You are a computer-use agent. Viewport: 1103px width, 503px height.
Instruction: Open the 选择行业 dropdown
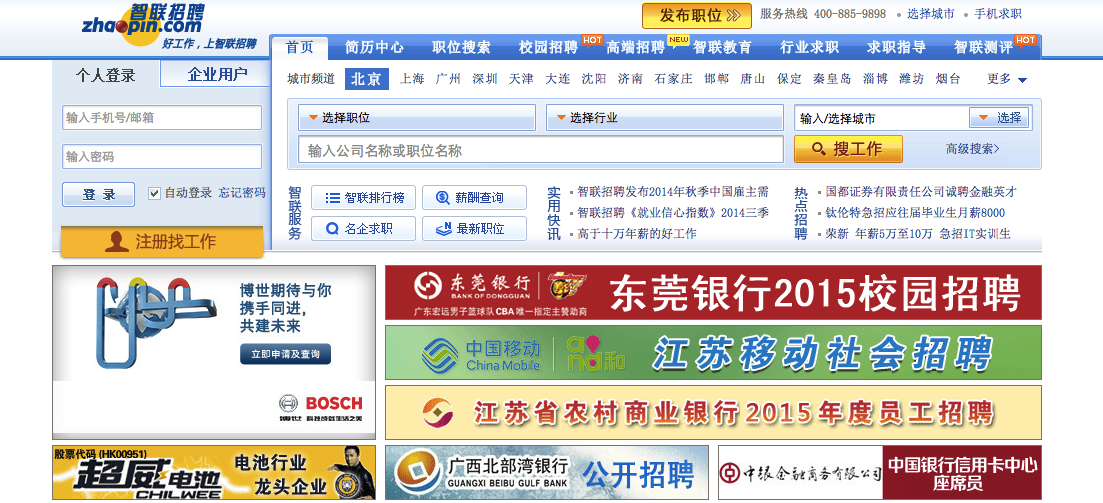(x=665, y=117)
